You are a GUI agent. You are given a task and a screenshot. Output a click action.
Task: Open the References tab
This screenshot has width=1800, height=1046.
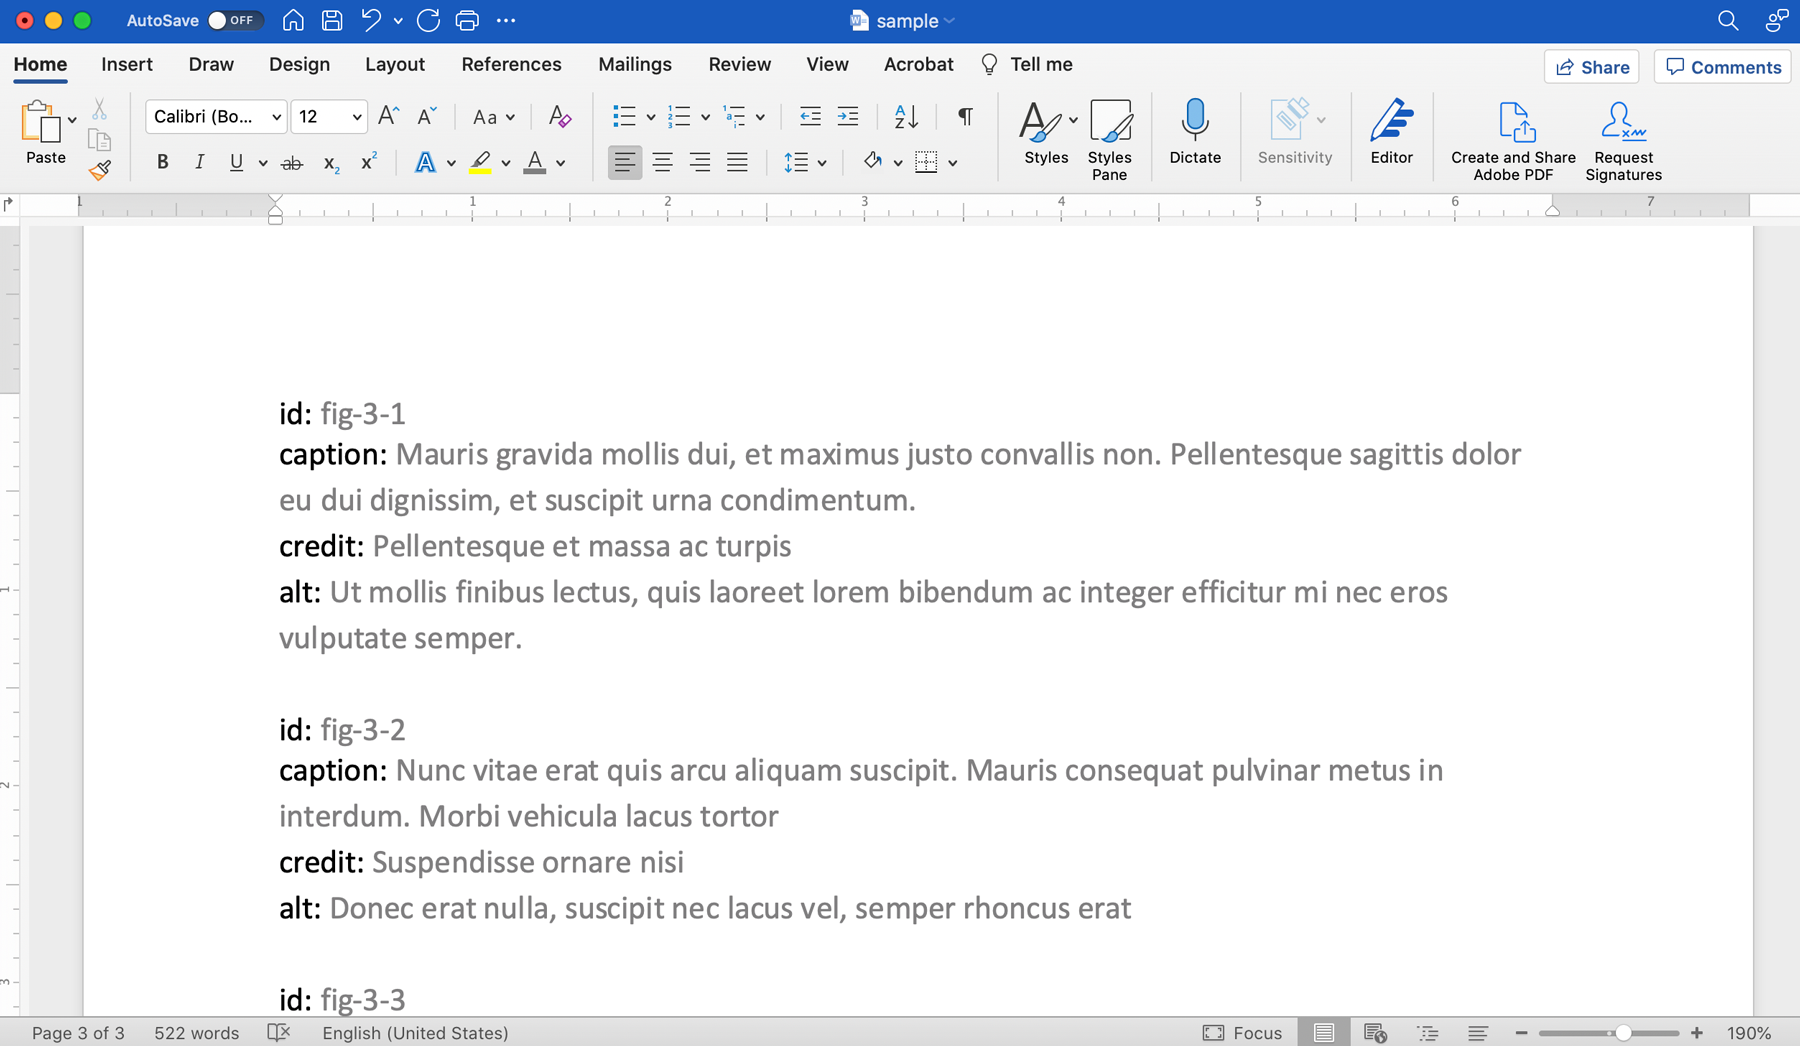(511, 64)
